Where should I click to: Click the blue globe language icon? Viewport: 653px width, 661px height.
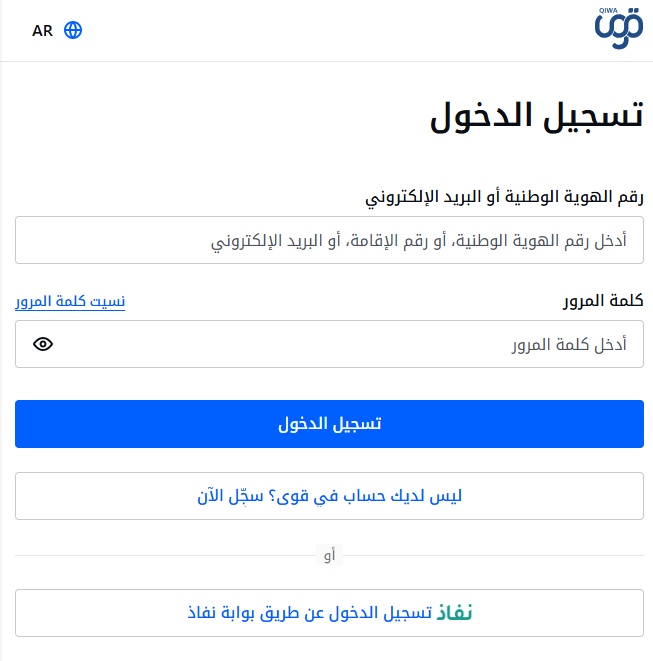point(73,30)
